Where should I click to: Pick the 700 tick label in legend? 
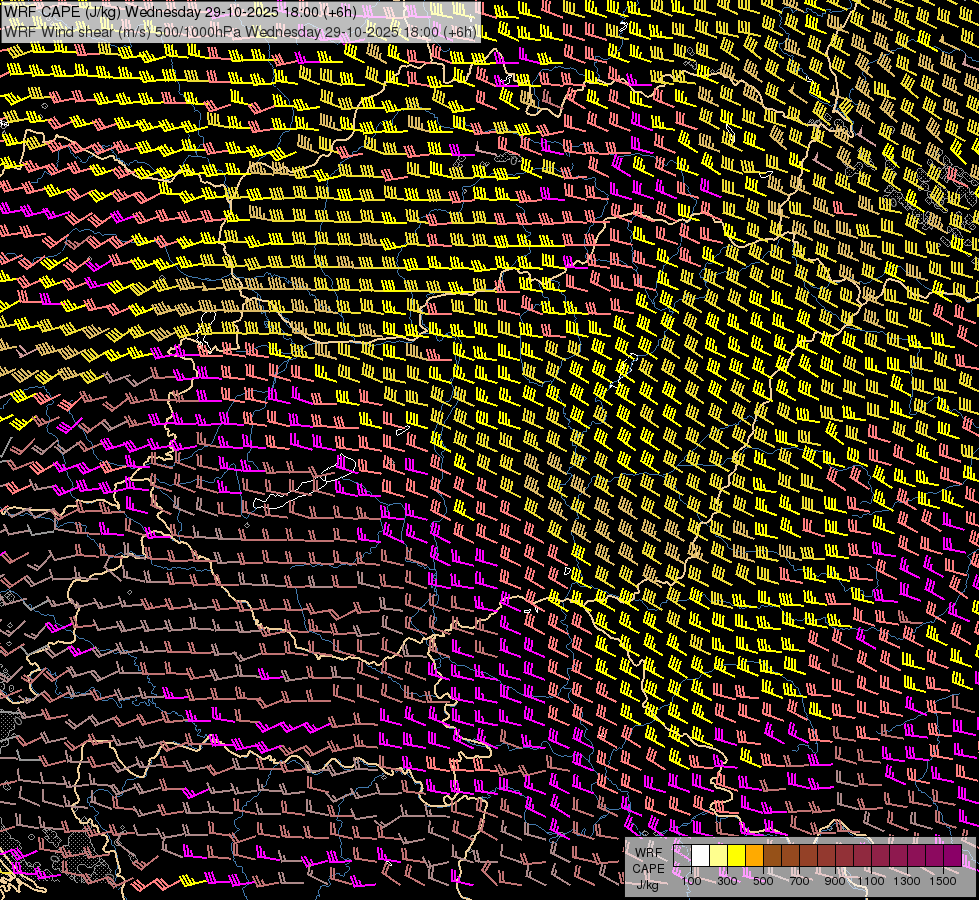(x=799, y=881)
